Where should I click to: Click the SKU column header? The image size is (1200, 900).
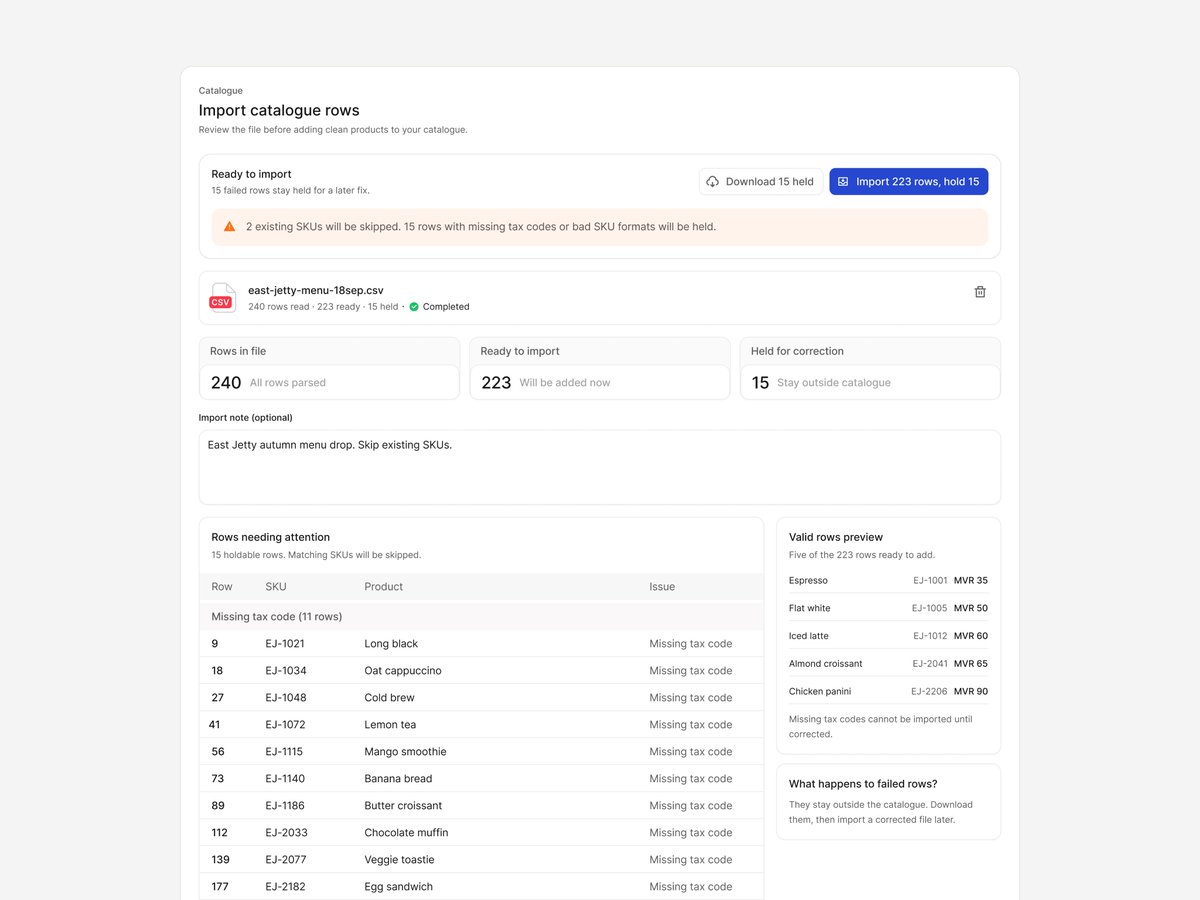click(276, 587)
